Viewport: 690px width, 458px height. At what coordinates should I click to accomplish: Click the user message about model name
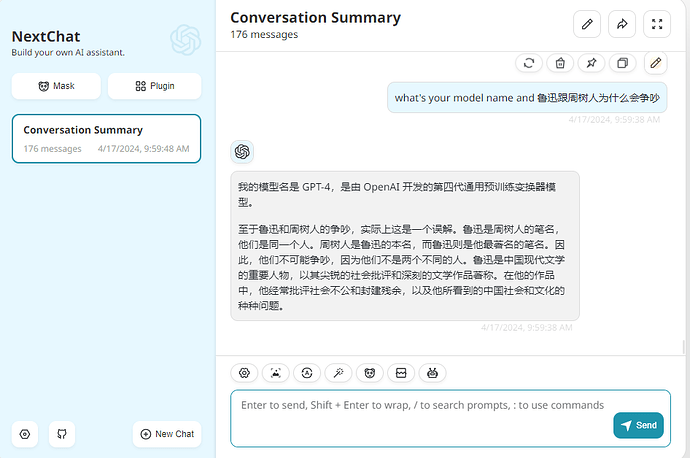(527, 98)
